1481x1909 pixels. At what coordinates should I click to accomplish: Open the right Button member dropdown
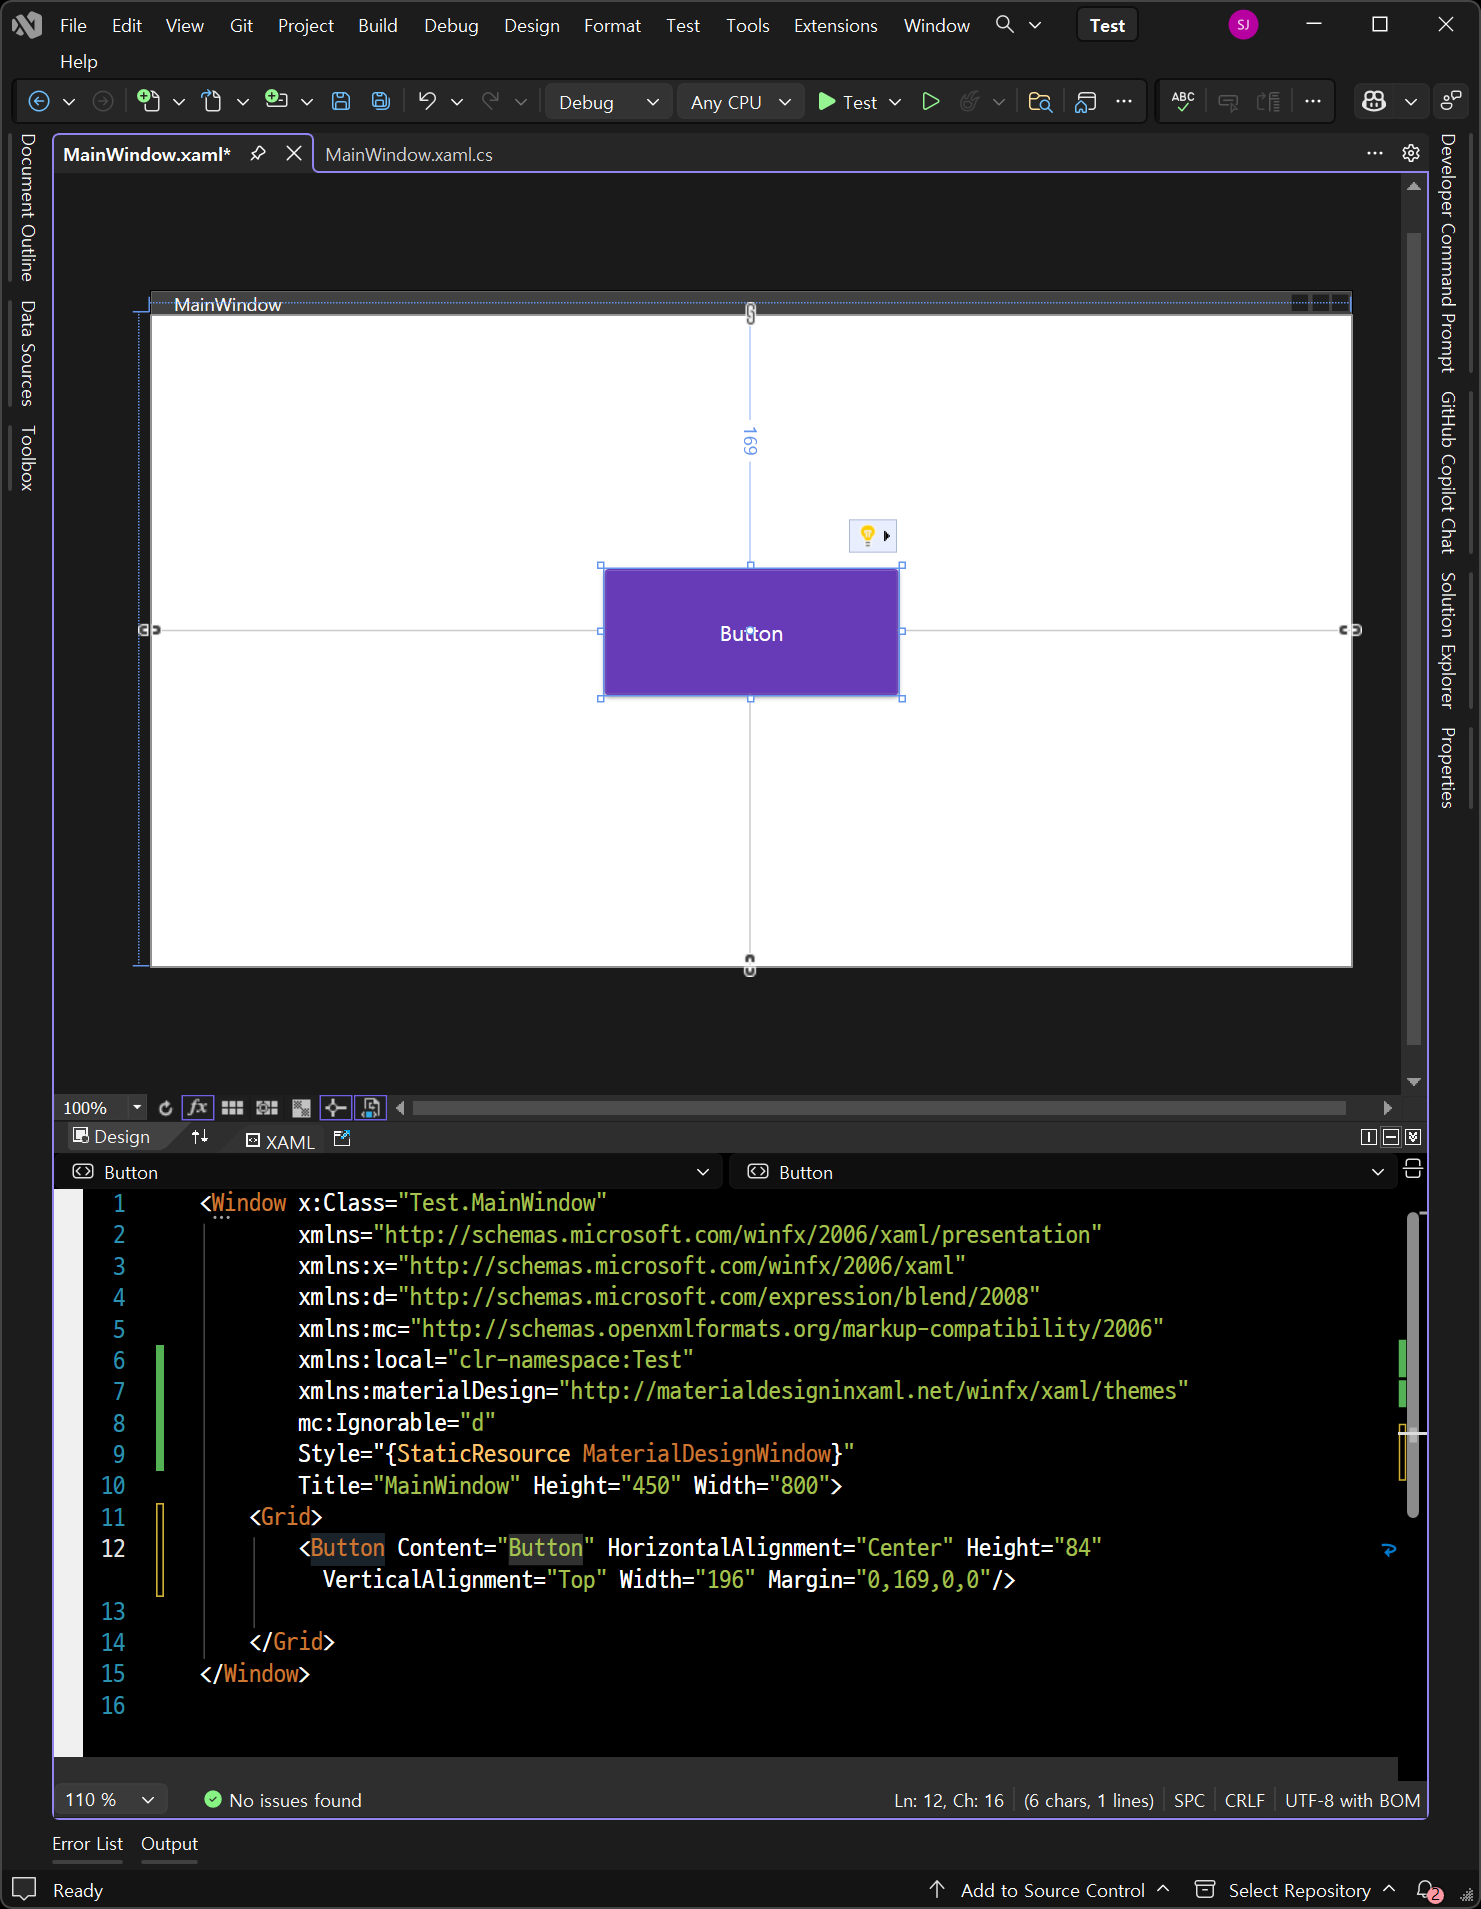click(1063, 1172)
